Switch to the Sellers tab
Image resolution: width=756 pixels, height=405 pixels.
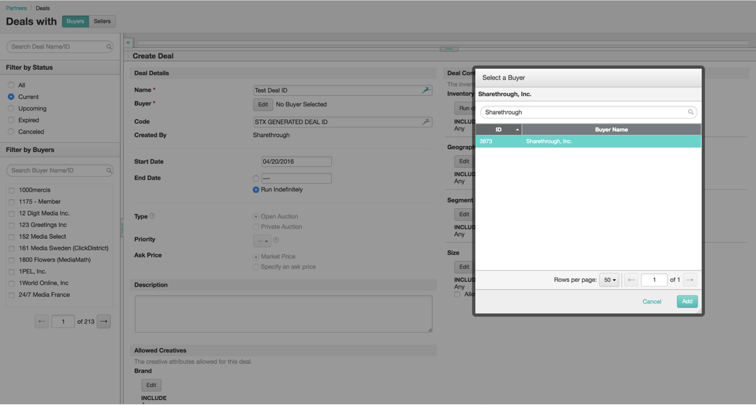(x=102, y=21)
